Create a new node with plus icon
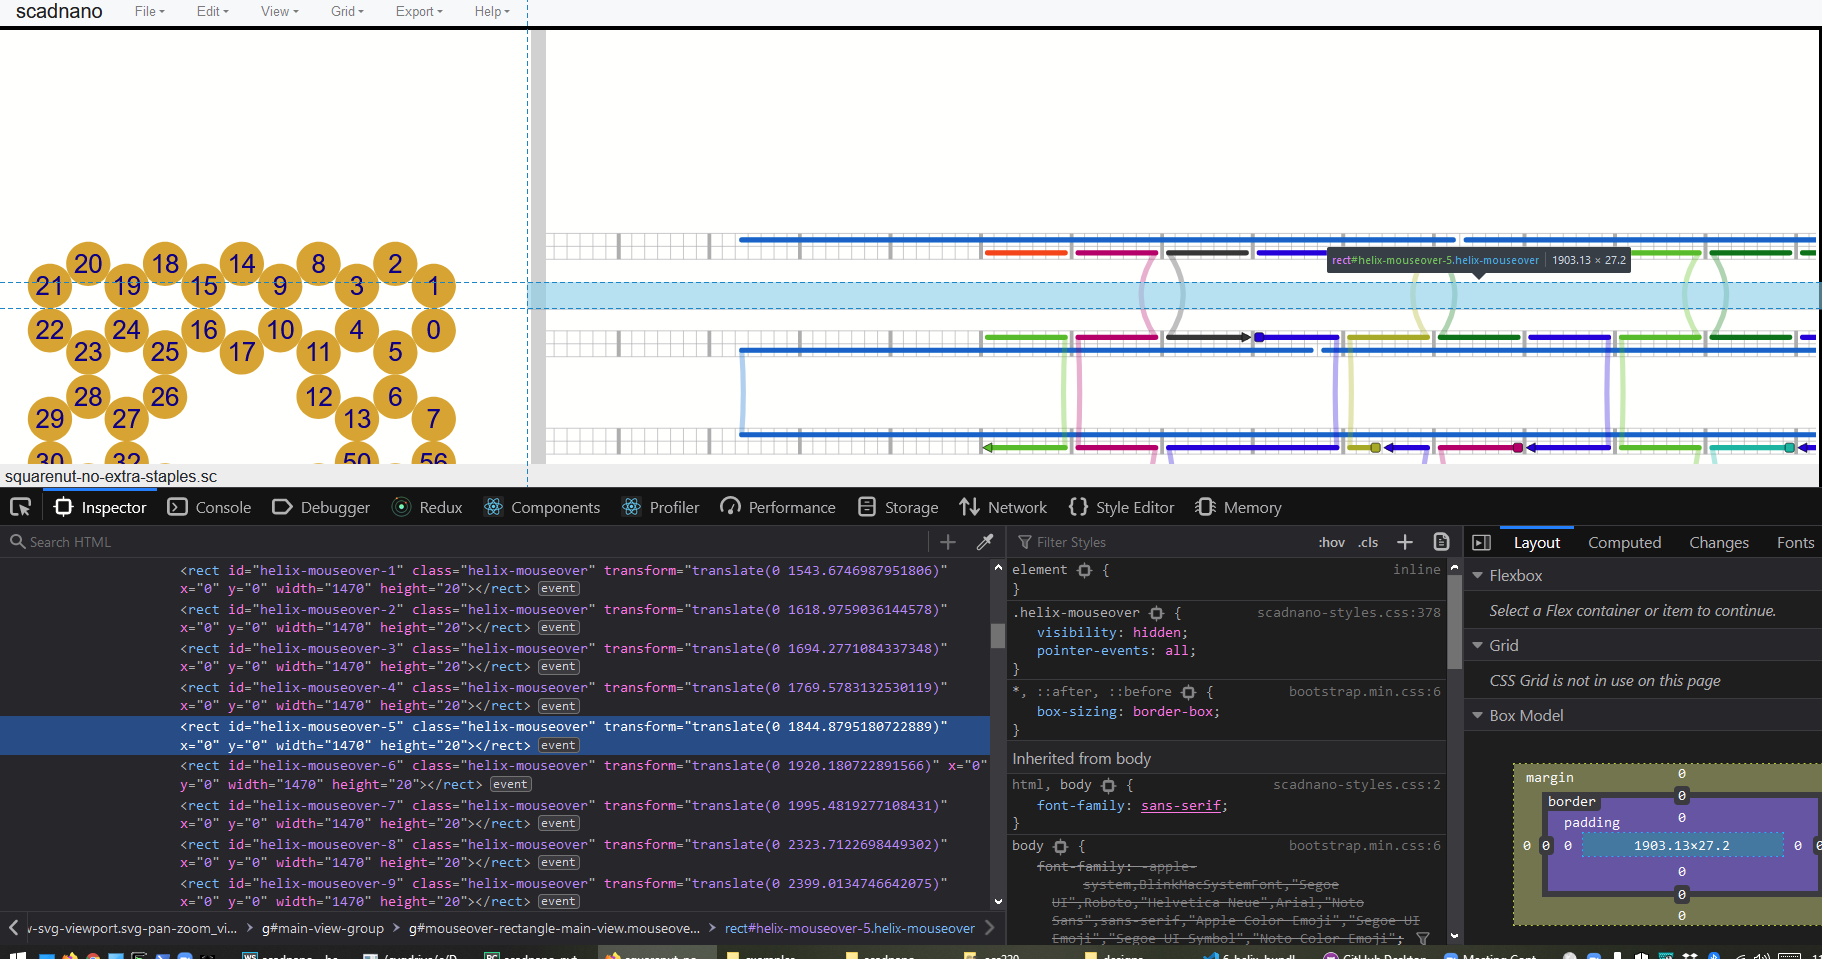 pos(948,542)
